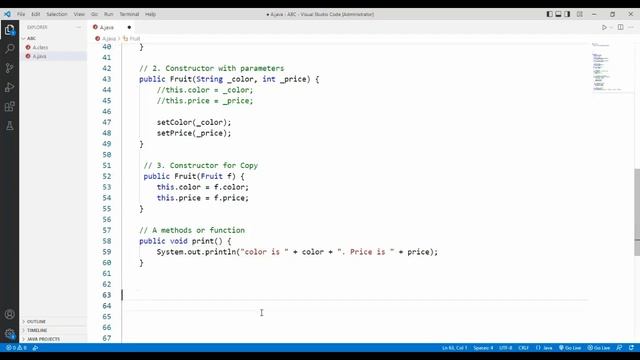Image resolution: width=640 pixels, height=360 pixels.
Task: Click the notifications bell in status bar
Action: (631, 348)
